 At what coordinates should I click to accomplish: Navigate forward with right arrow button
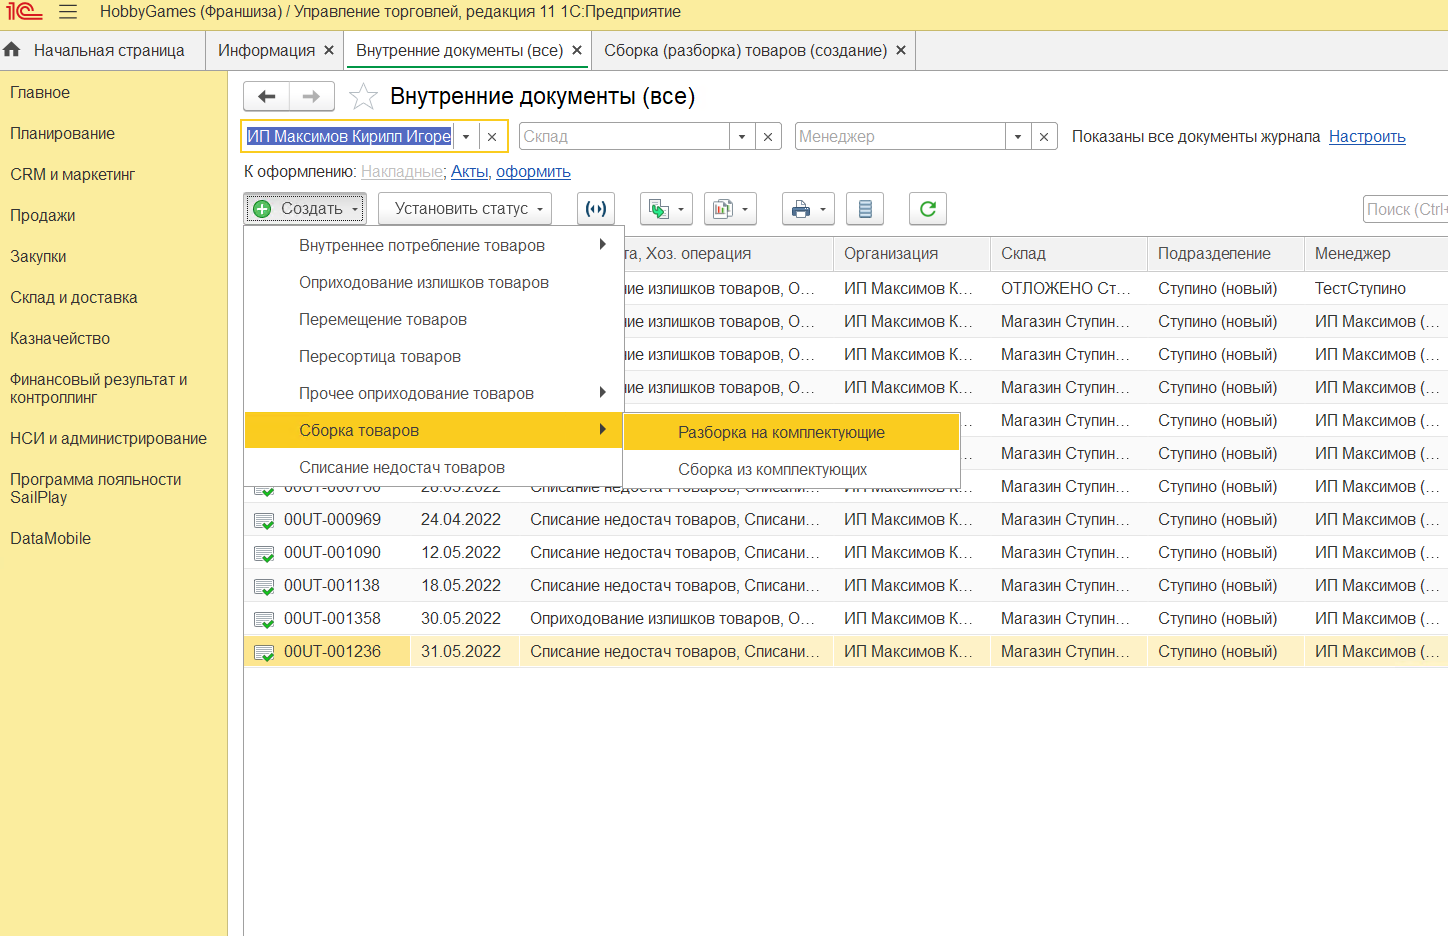pyautogui.click(x=311, y=96)
